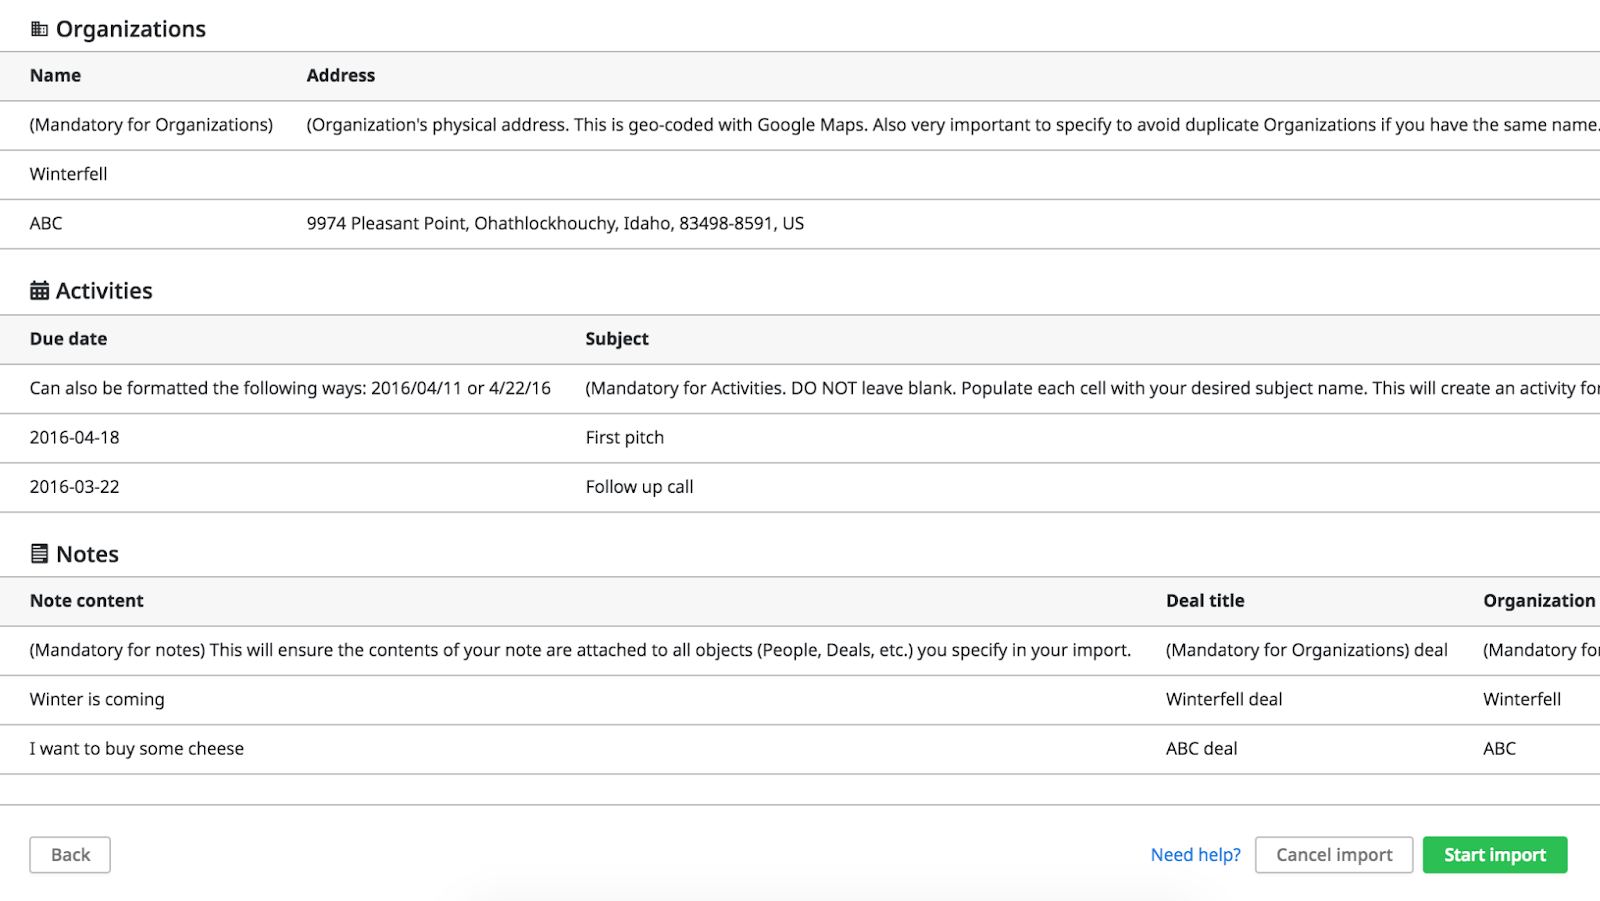Open the Need help? link
Image resolution: width=1600 pixels, height=901 pixels.
[1195, 854]
